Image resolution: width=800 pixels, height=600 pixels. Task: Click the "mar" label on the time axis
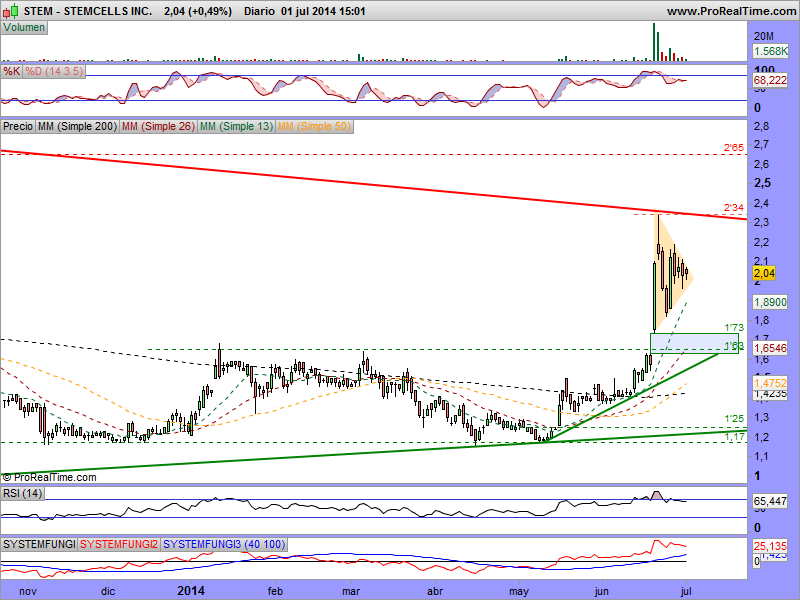[351, 591]
